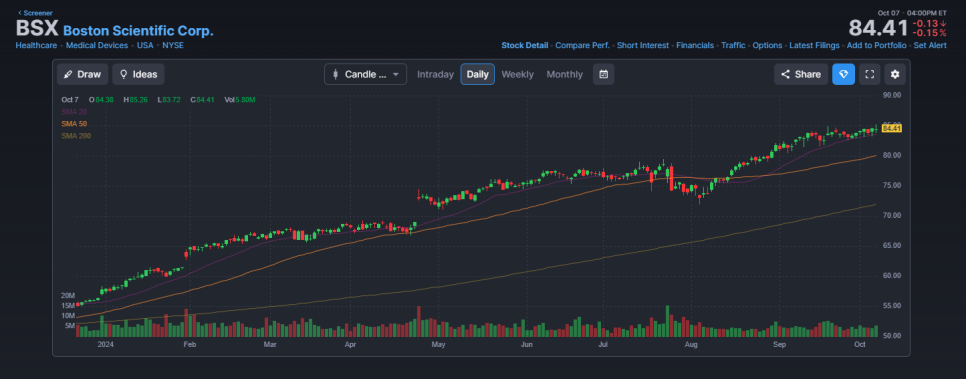This screenshot has height=379, width=966.
Task: Select the Daily timeframe
Action: click(477, 75)
